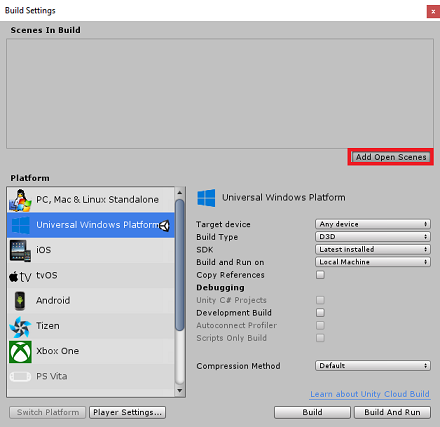
Task: Toggle the Unity C# Projects checkbox
Action: (320, 300)
